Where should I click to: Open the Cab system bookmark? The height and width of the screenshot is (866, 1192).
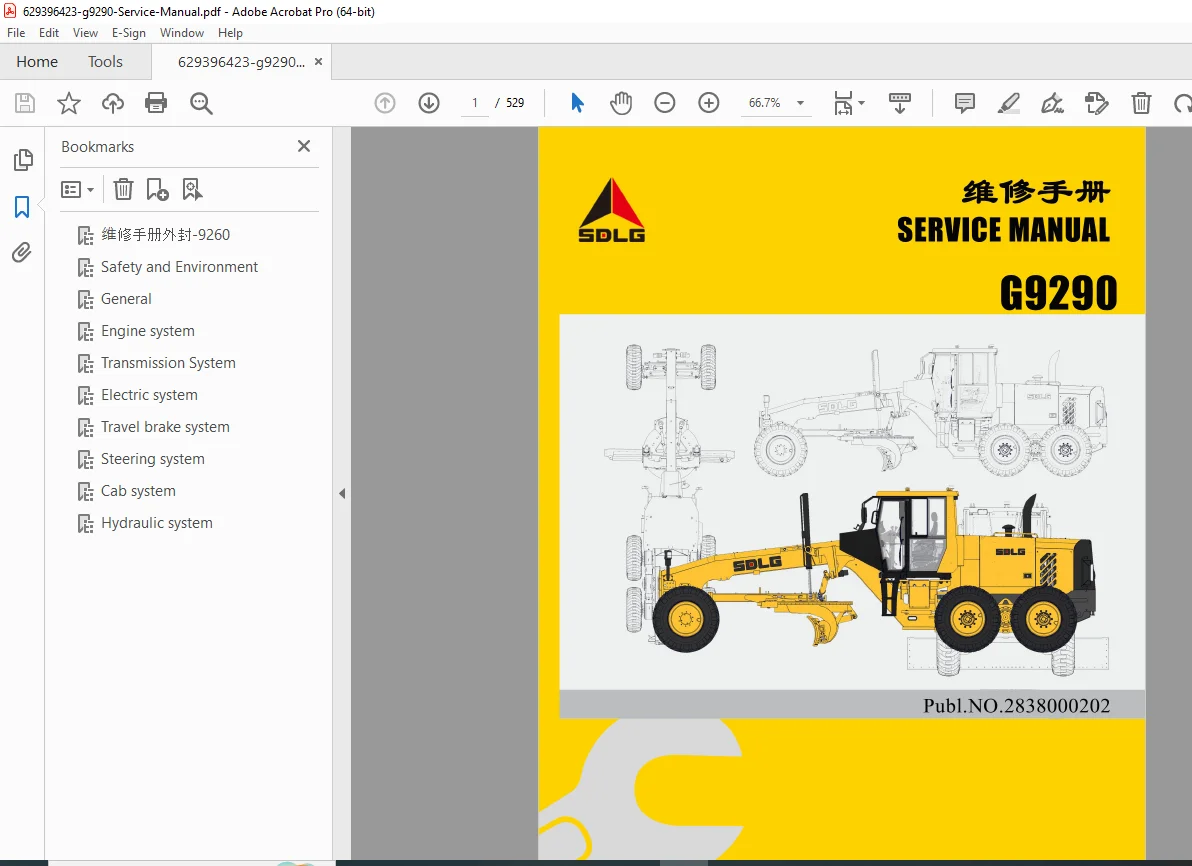138,490
